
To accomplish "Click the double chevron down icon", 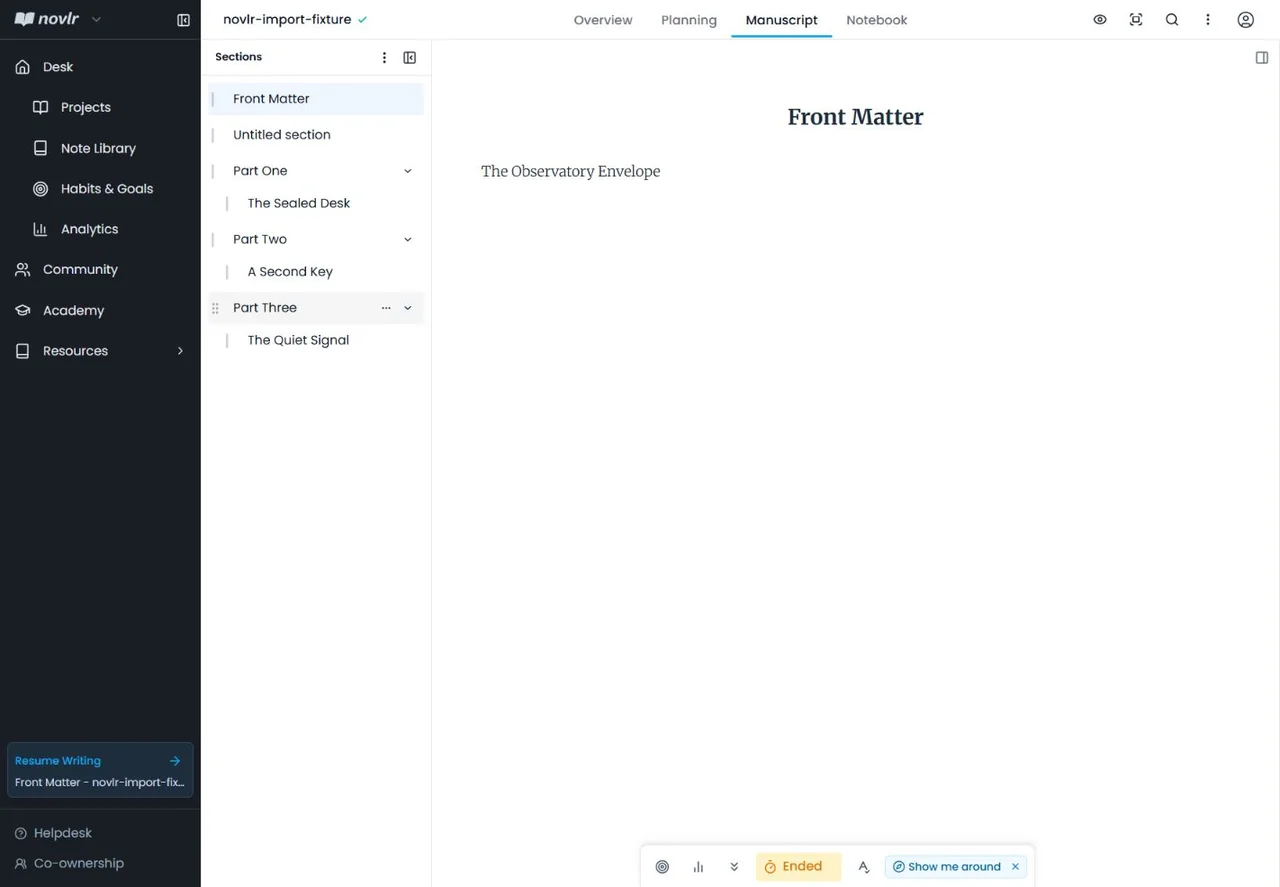I will [734, 867].
